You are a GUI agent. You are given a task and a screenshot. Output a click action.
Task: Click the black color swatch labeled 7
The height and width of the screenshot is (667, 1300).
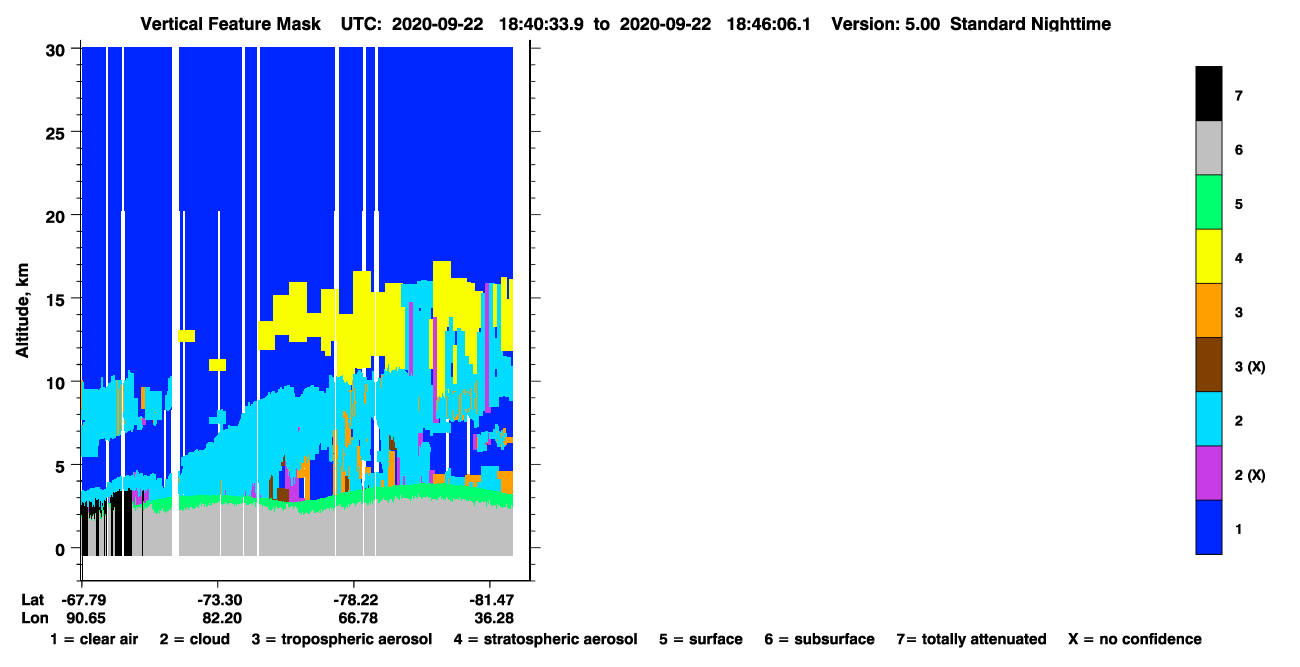1208,94
